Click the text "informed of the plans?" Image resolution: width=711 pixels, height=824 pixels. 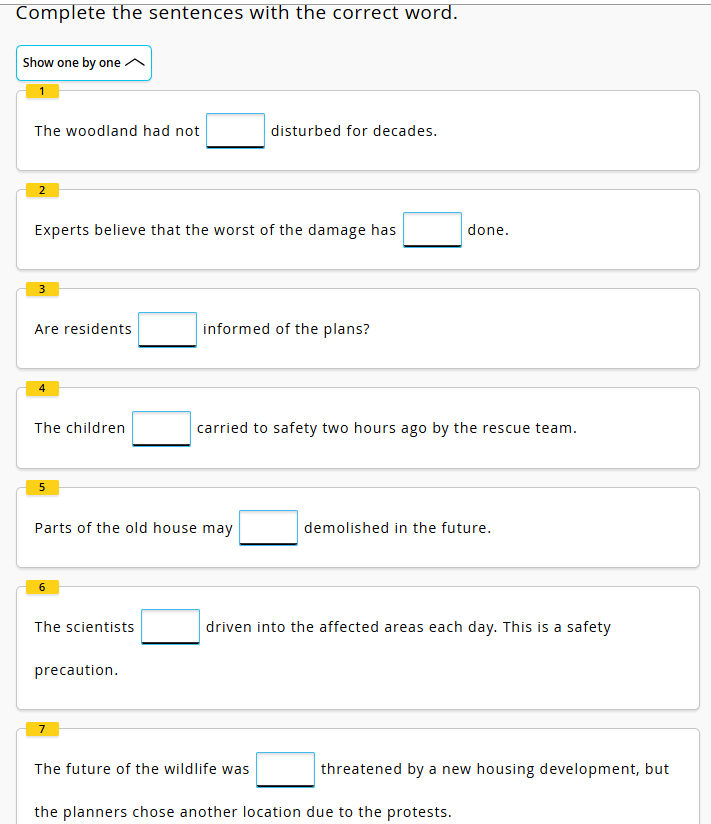tap(286, 329)
